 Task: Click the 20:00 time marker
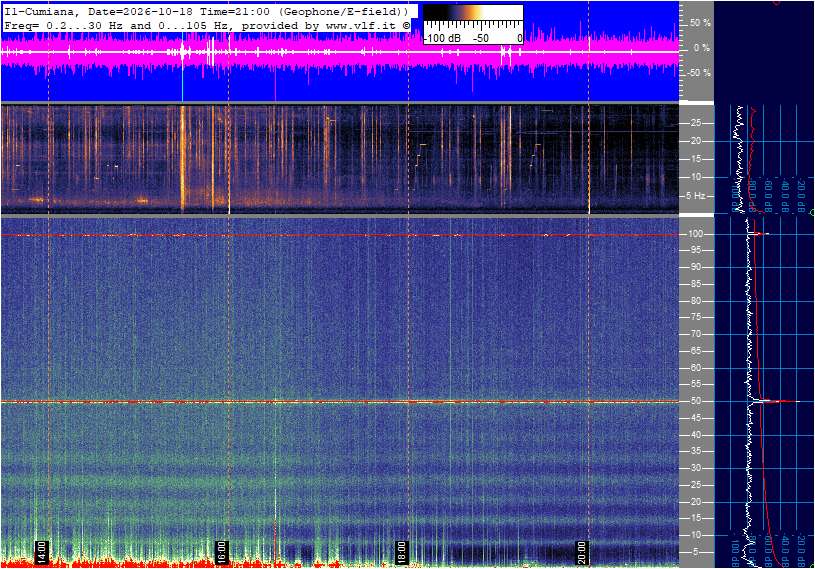581,552
